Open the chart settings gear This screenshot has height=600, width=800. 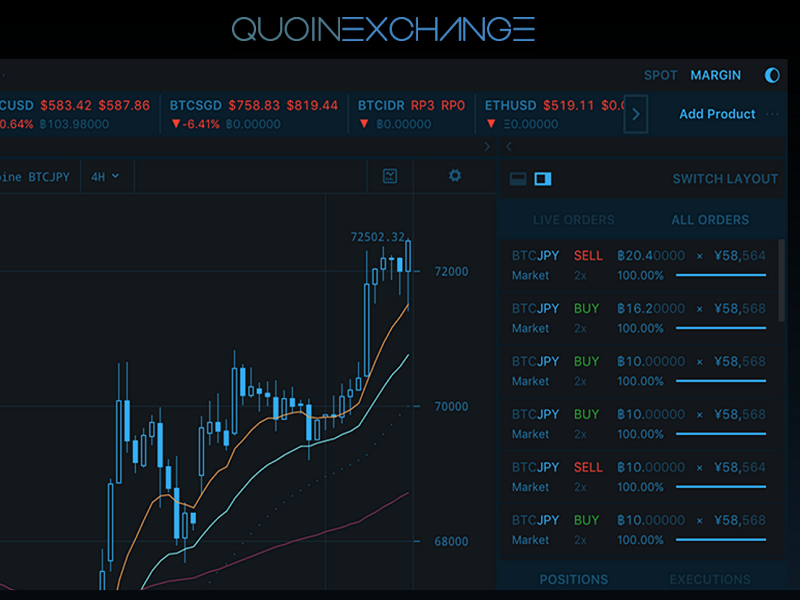point(455,175)
